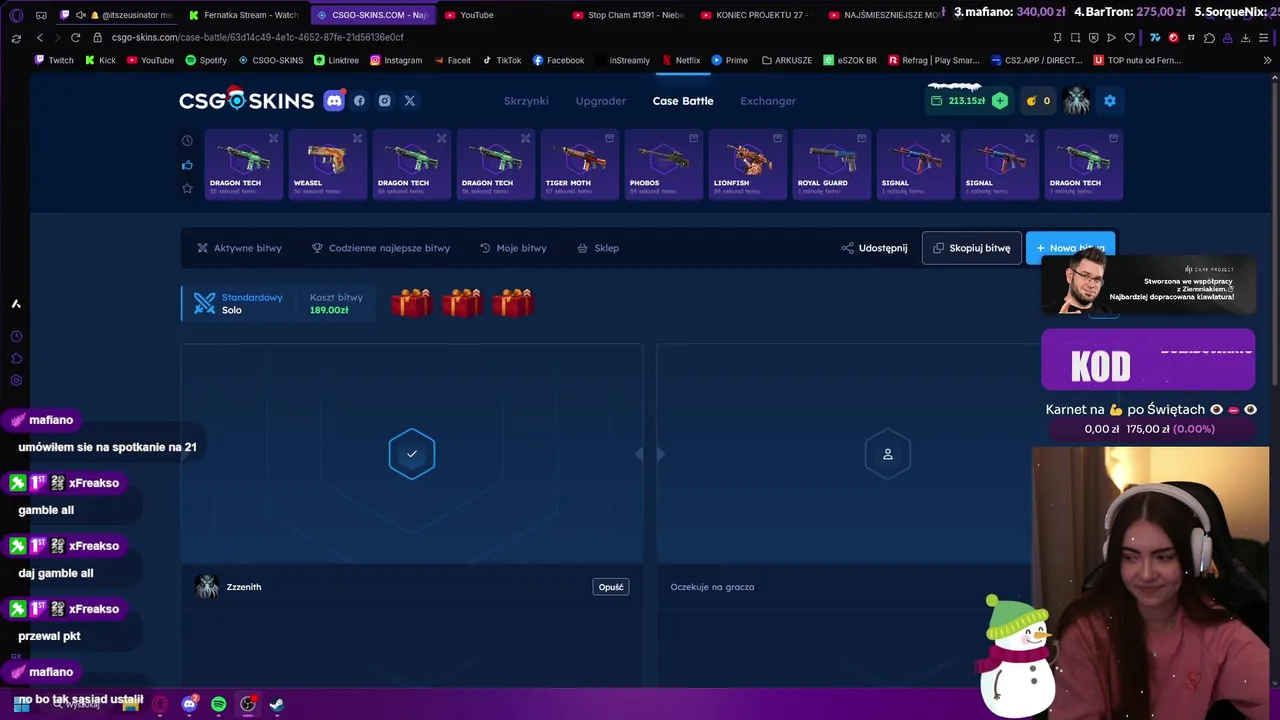Click the address bar URL
The width and height of the screenshot is (1280, 720).
click(x=258, y=37)
